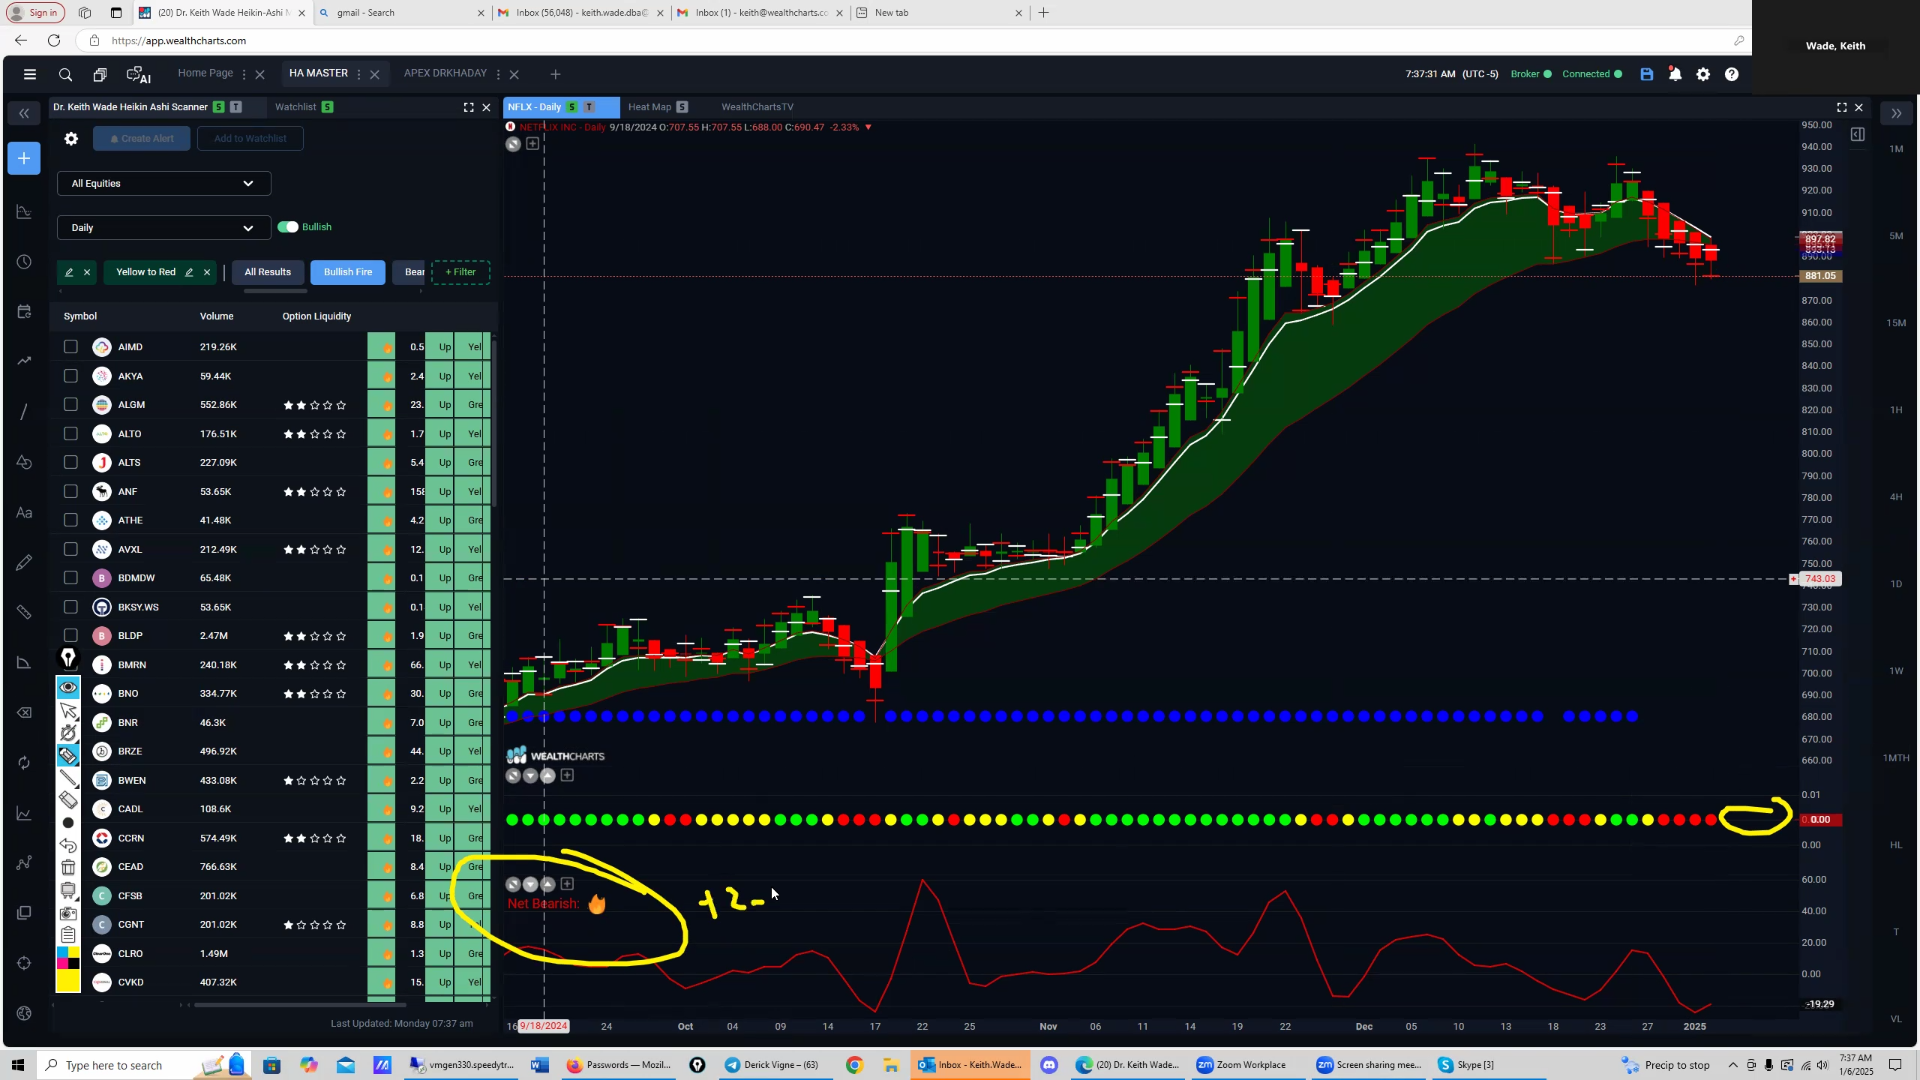Toggle the chart side panel icon
The height and width of the screenshot is (1080, 1920).
(1857, 134)
